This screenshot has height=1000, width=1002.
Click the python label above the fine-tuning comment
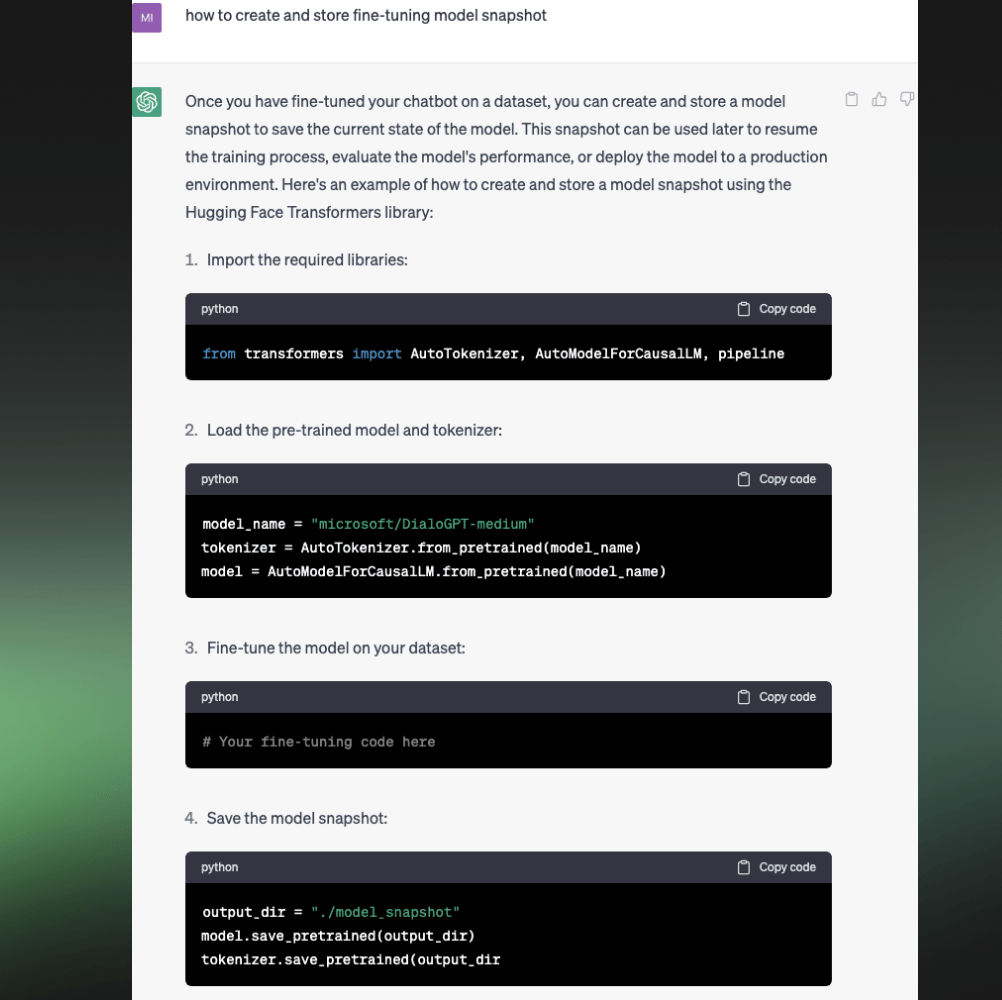[219, 696]
